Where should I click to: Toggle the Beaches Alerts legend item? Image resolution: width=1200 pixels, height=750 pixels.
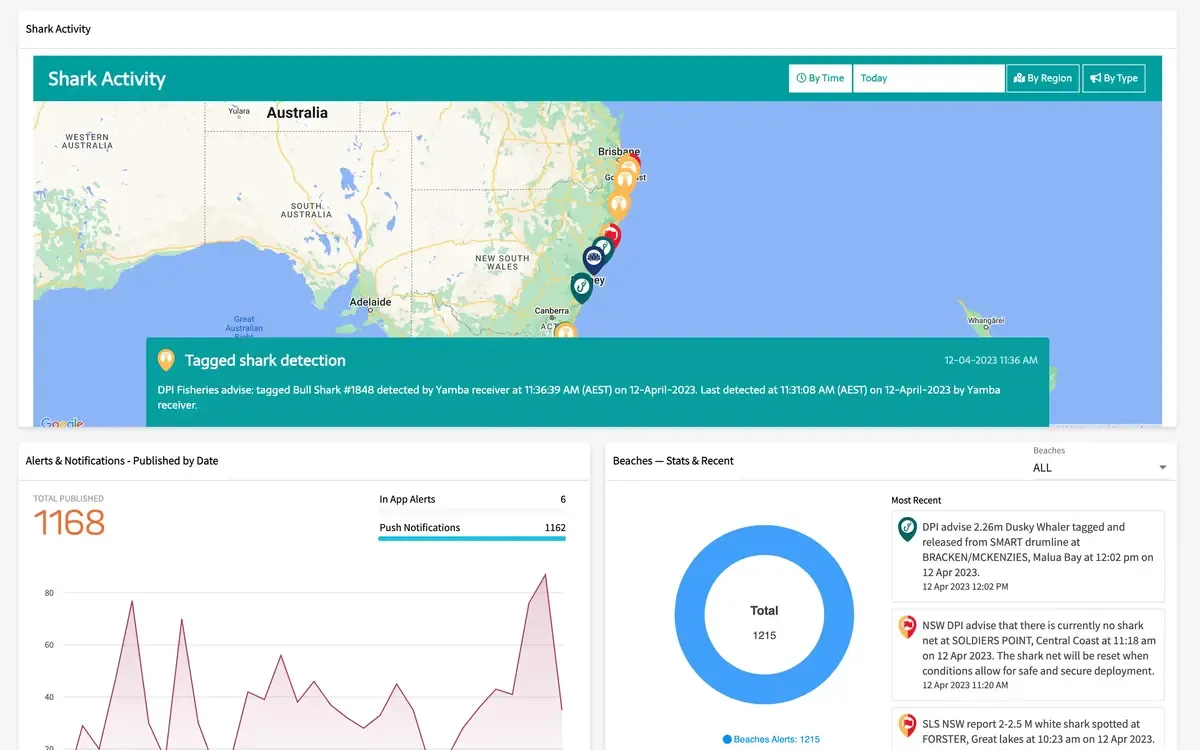coord(771,739)
